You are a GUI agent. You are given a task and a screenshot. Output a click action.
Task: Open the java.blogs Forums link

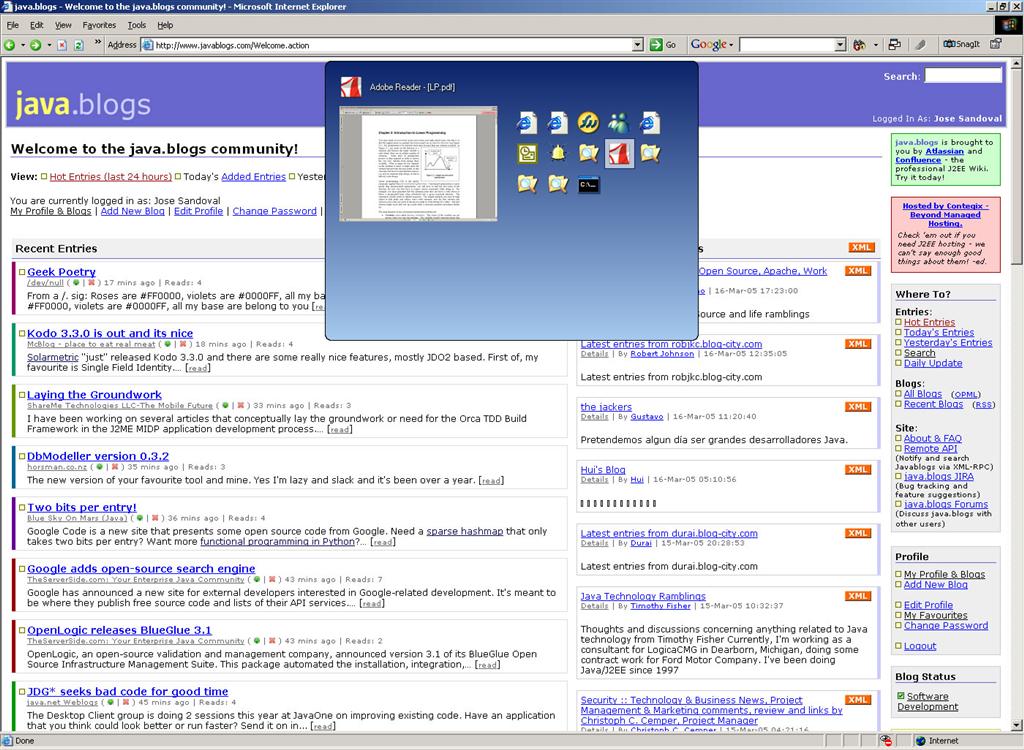[946, 504]
